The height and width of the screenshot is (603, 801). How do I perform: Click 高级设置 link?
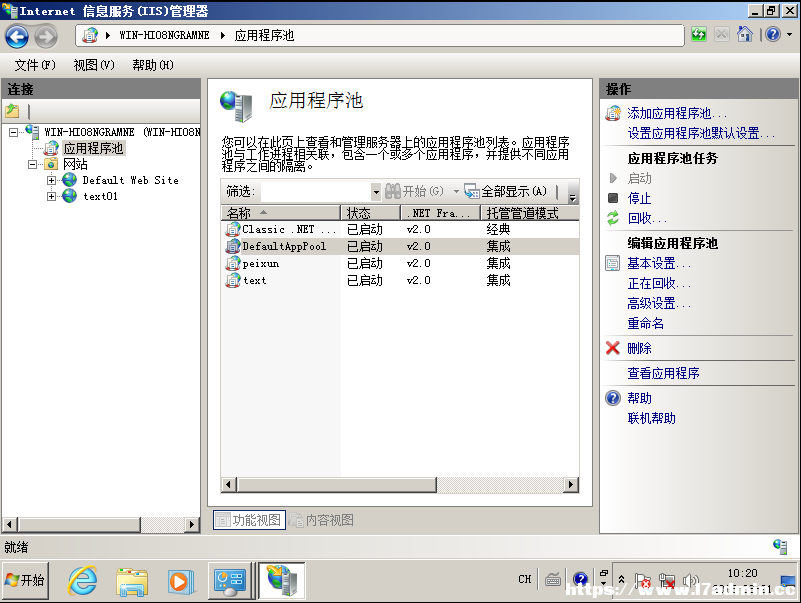coord(659,303)
